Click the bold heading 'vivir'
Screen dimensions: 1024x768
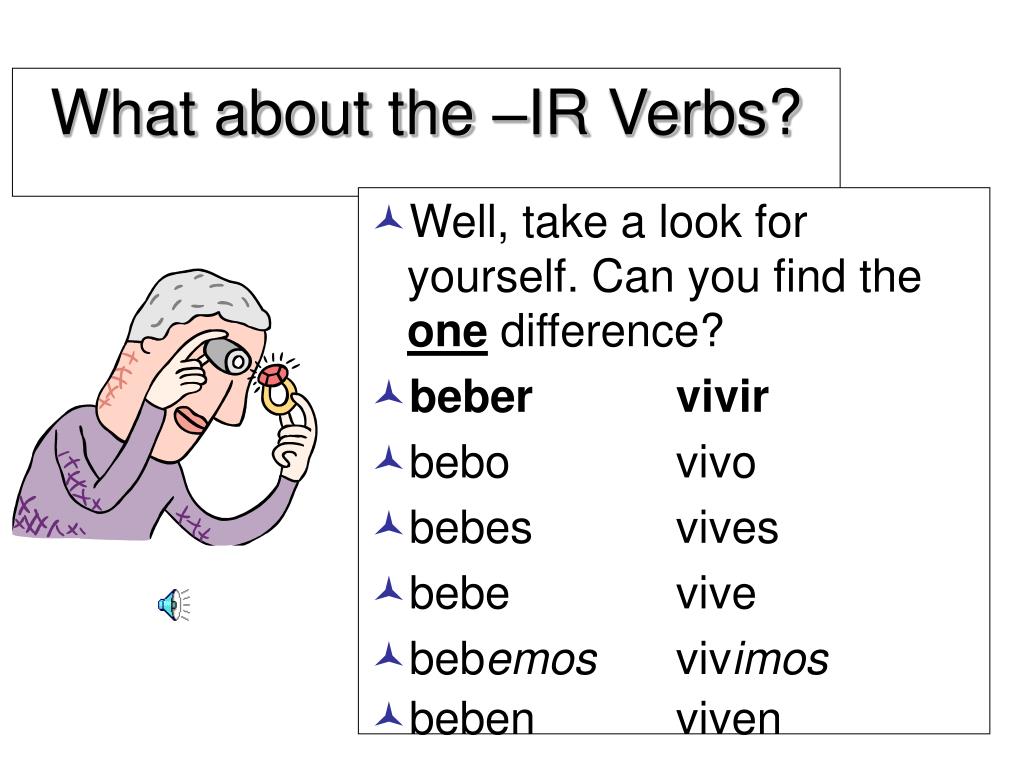tap(722, 396)
